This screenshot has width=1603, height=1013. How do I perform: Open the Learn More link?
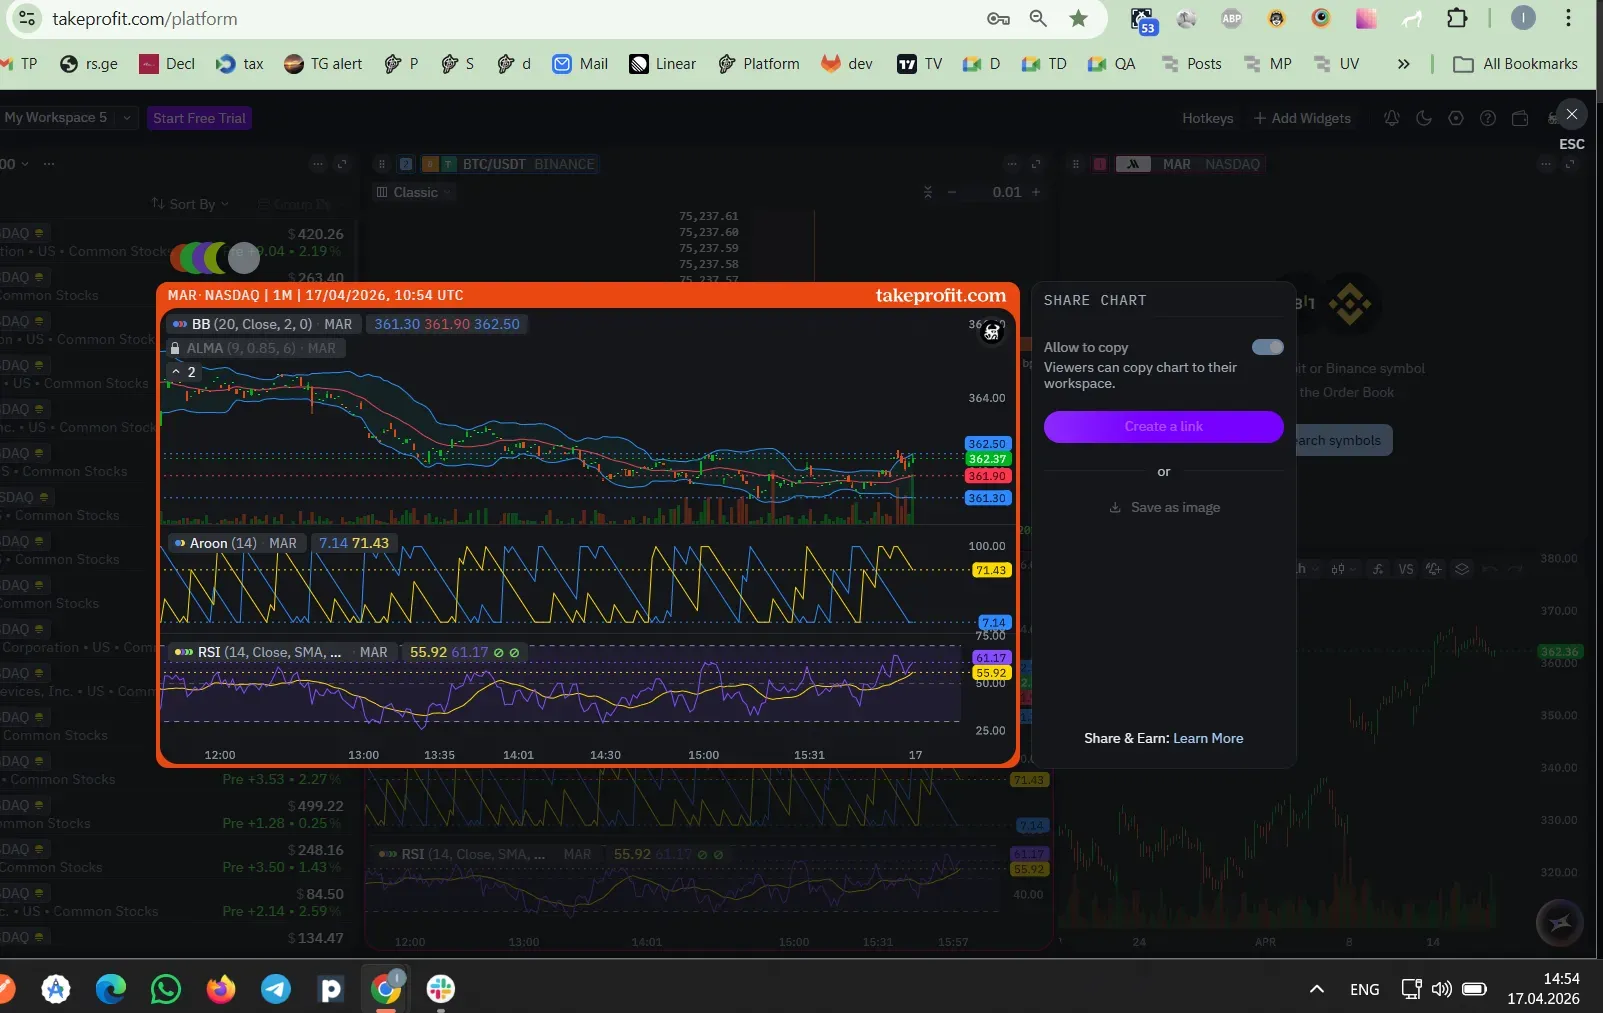point(1208,738)
